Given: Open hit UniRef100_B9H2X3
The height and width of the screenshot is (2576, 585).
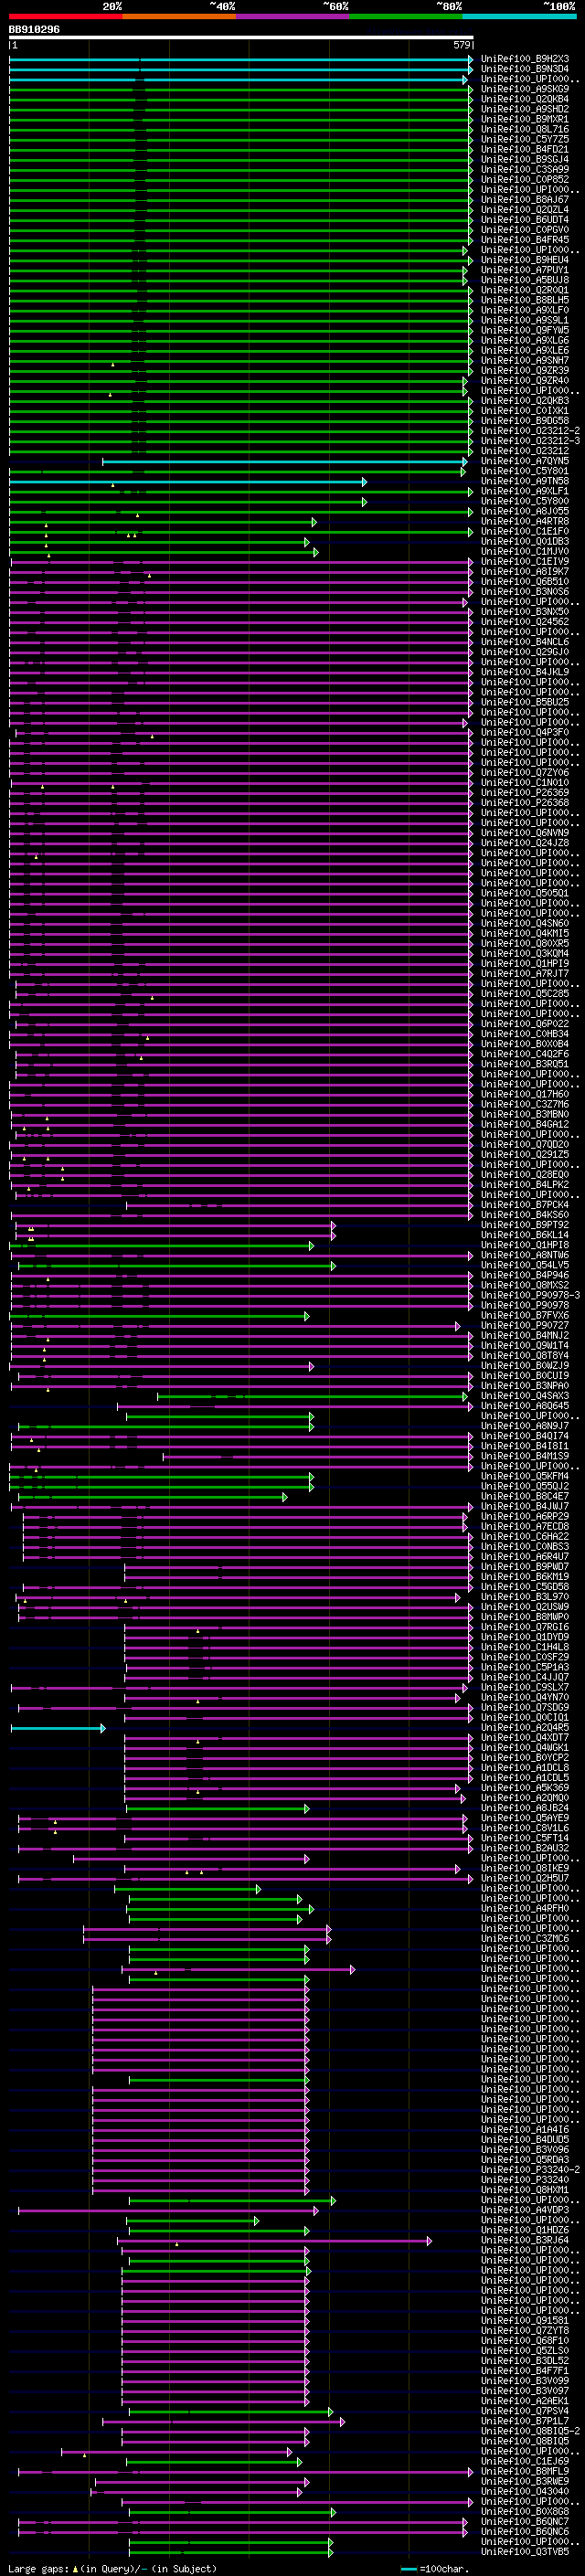Looking at the screenshot, I should (x=525, y=59).
